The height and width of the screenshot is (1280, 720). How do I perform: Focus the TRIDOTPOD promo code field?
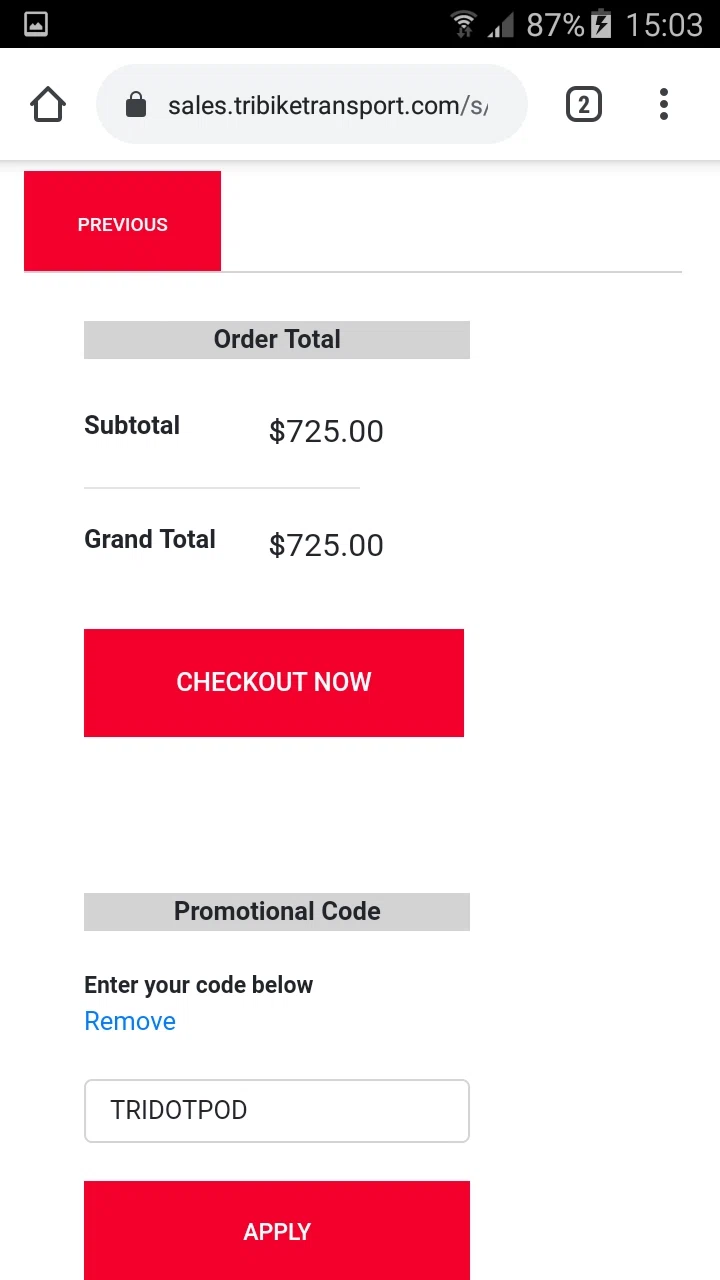tap(276, 1110)
